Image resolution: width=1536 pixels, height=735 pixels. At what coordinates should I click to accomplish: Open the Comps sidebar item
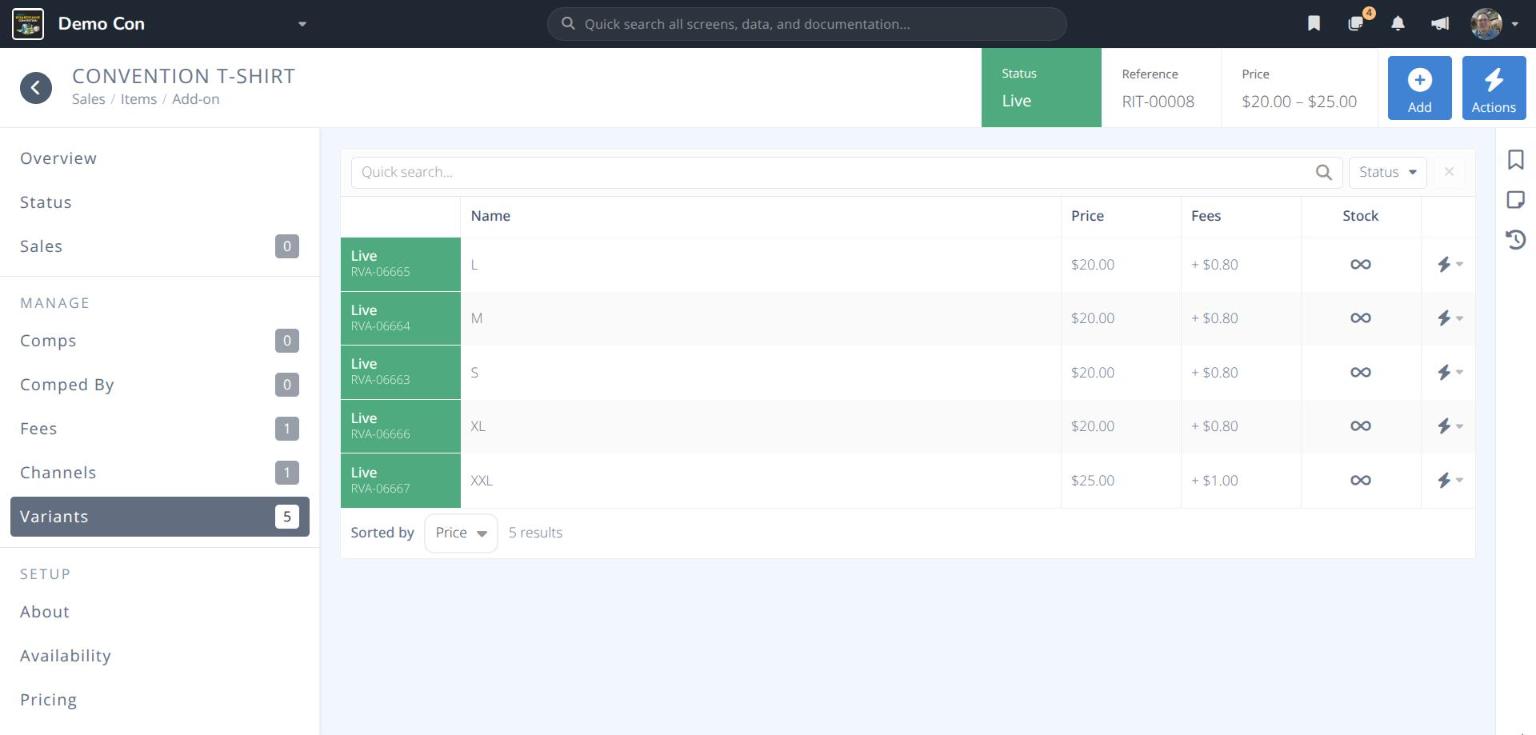click(160, 341)
